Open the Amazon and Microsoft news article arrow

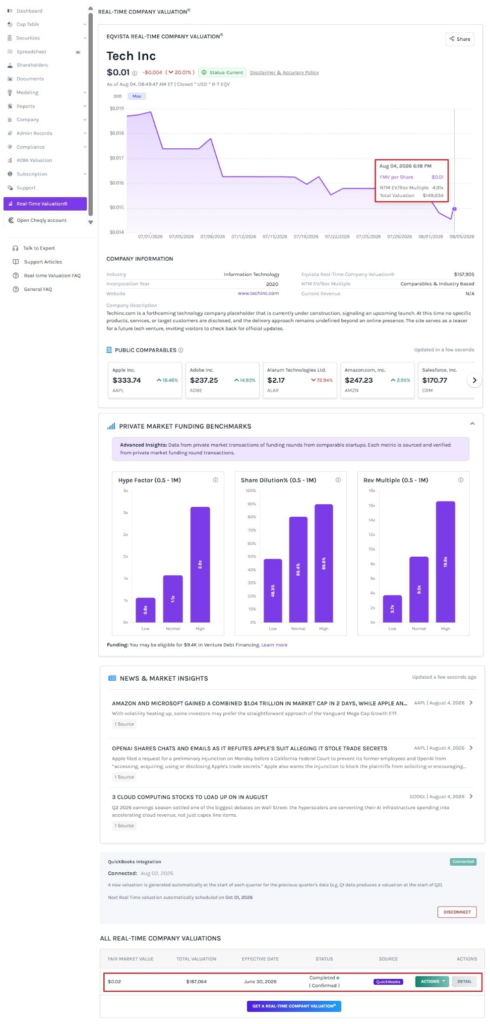(472, 704)
